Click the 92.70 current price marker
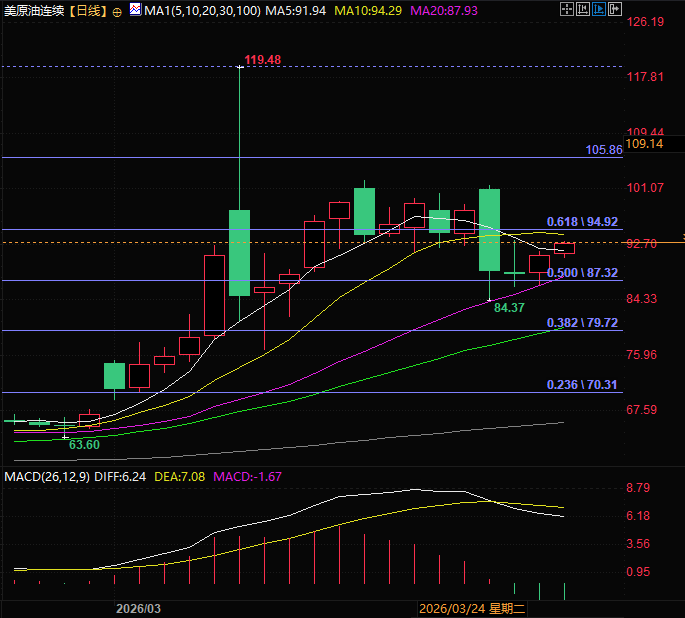 [x=641, y=244]
